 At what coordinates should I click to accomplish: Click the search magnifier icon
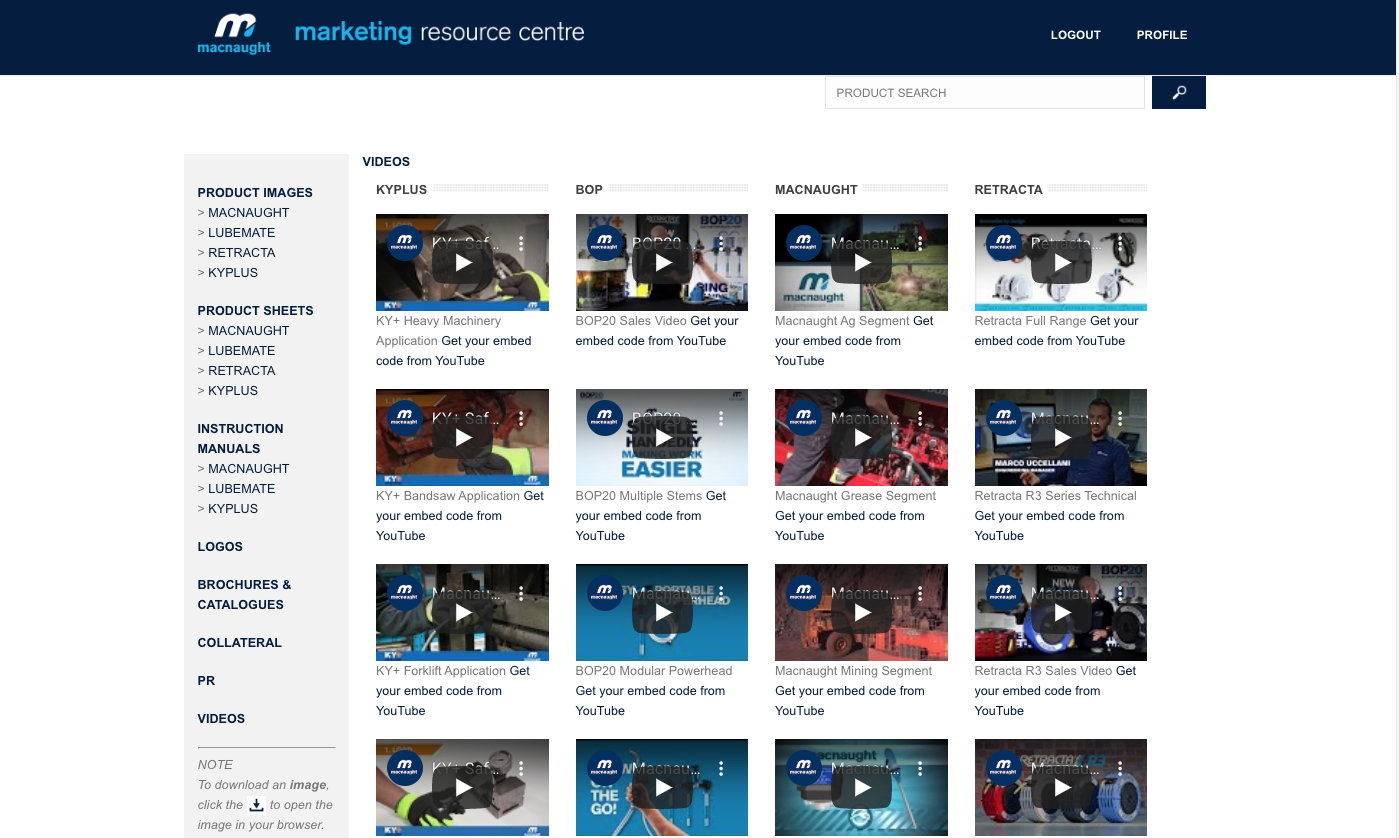tap(1178, 92)
